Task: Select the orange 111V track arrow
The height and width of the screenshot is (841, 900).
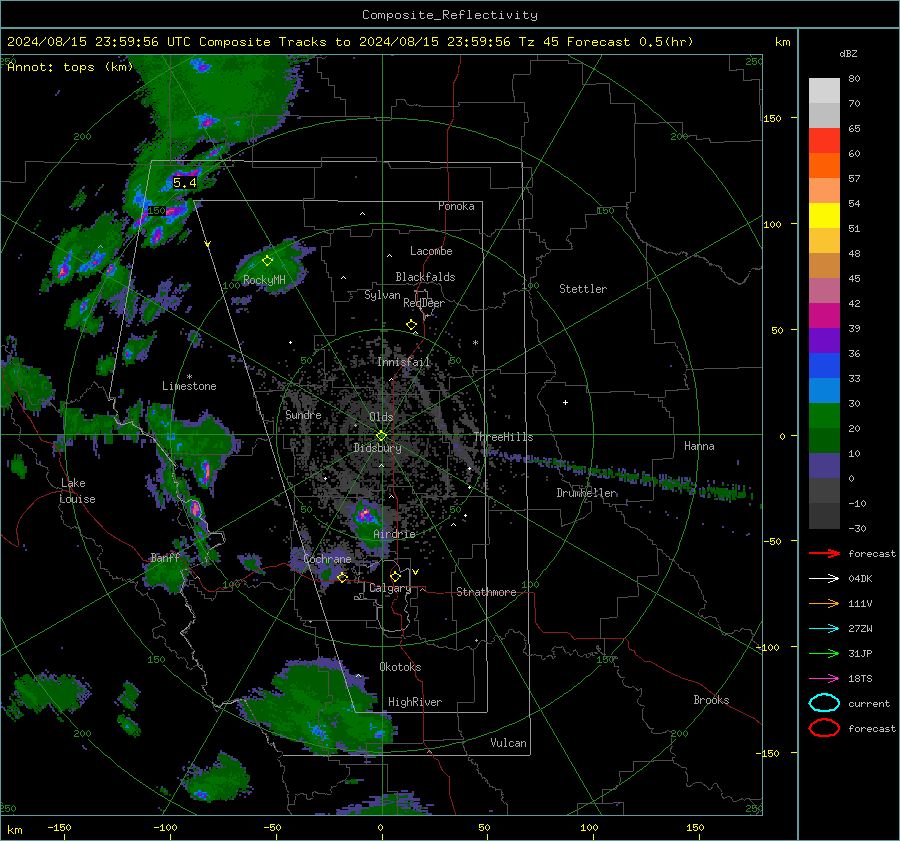Action: (824, 603)
